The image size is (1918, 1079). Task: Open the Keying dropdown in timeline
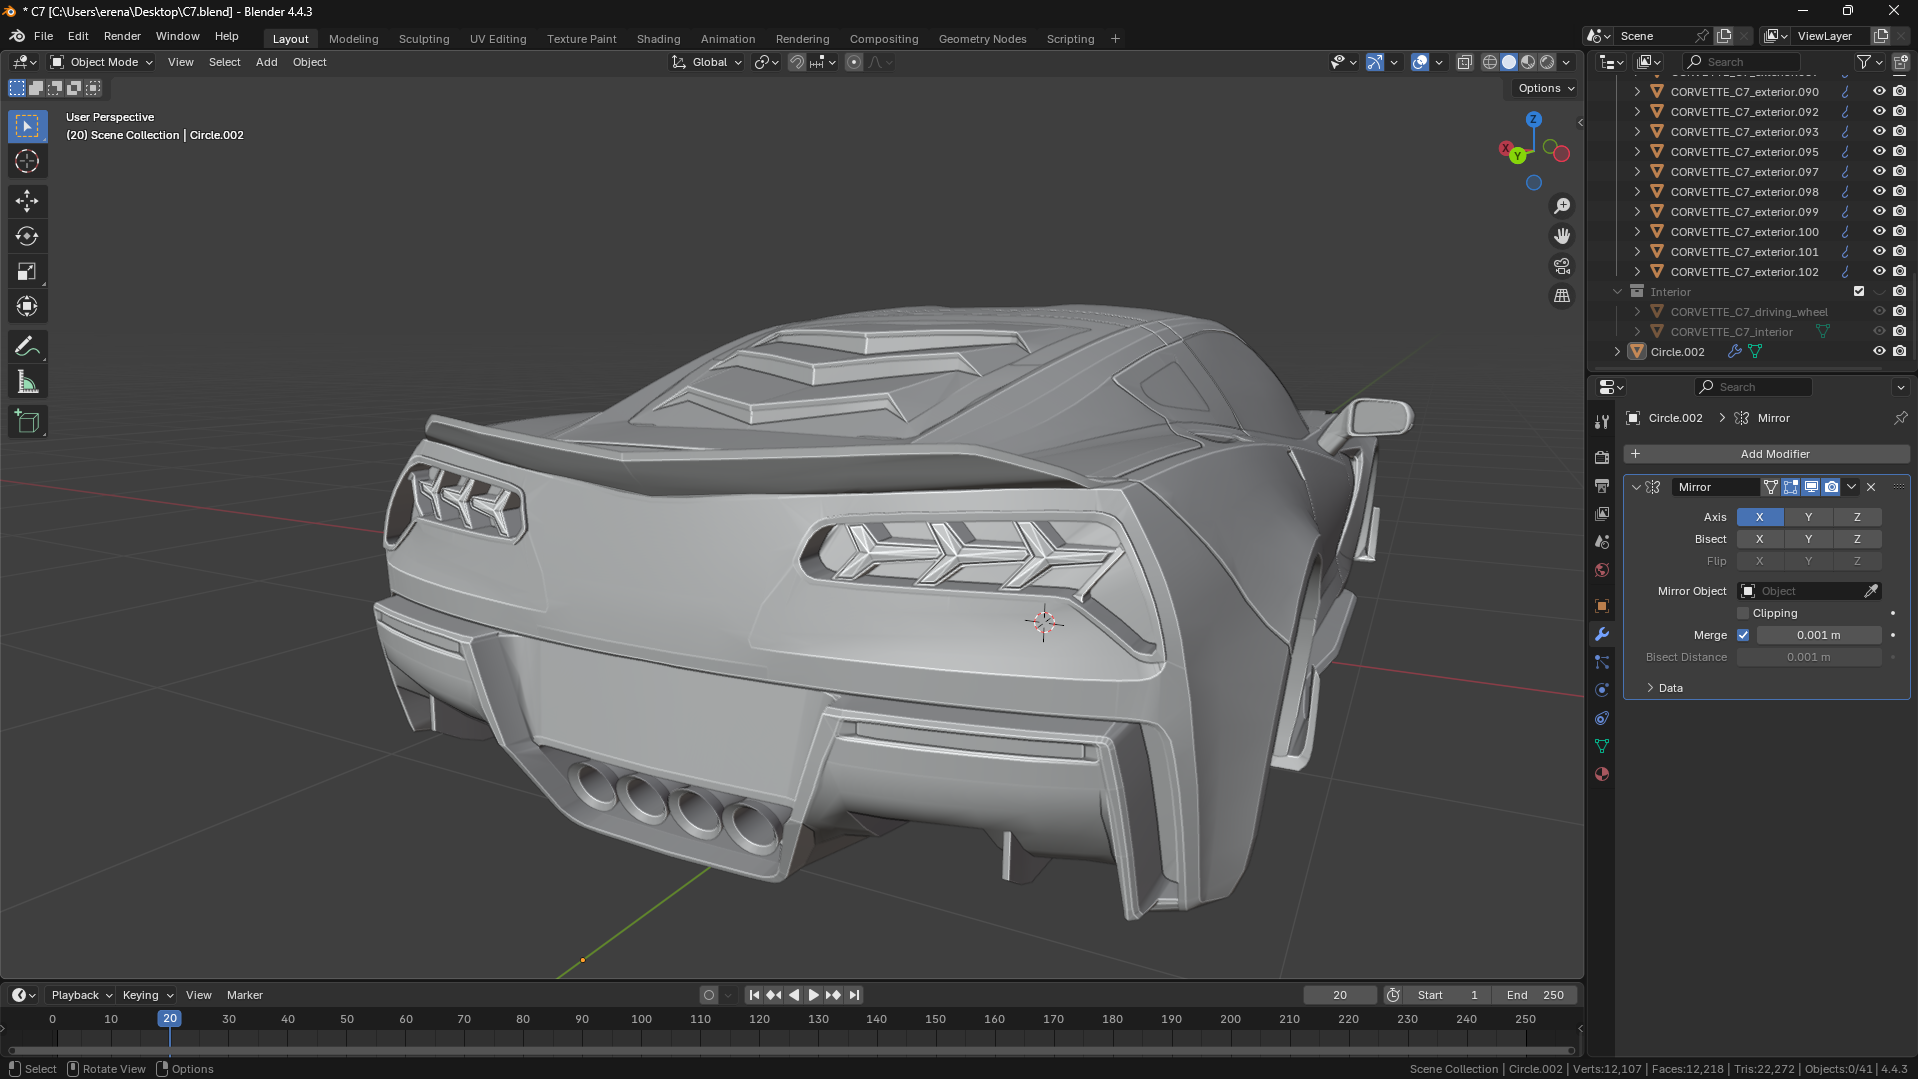(147, 995)
